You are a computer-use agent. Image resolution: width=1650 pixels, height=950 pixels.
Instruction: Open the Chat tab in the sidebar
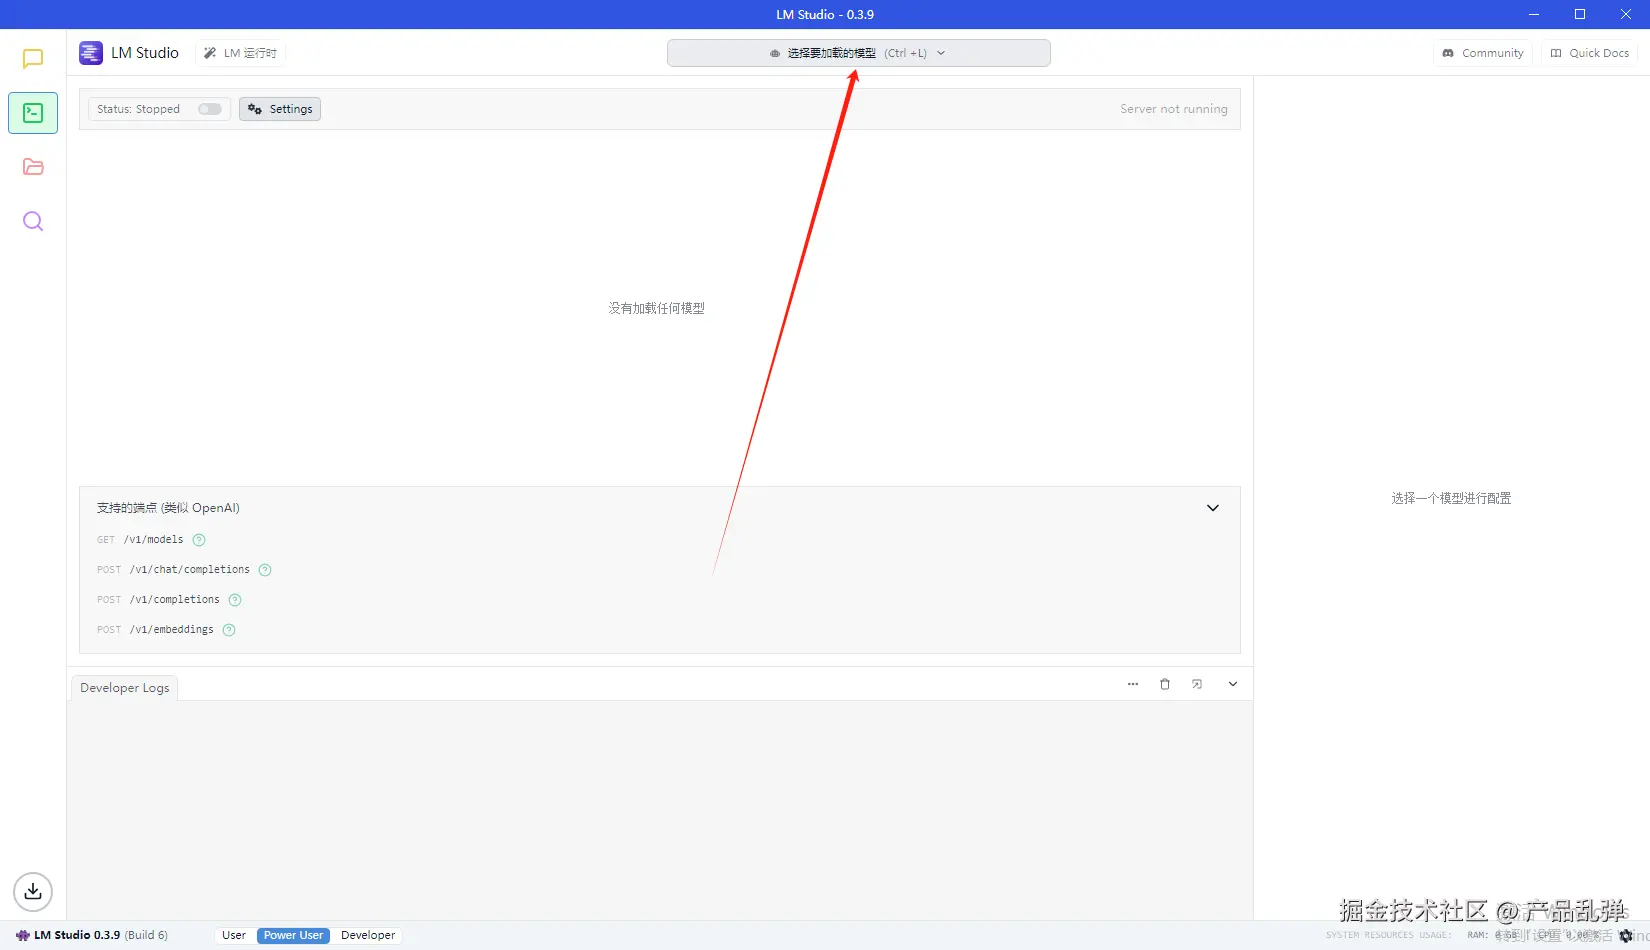click(33, 59)
